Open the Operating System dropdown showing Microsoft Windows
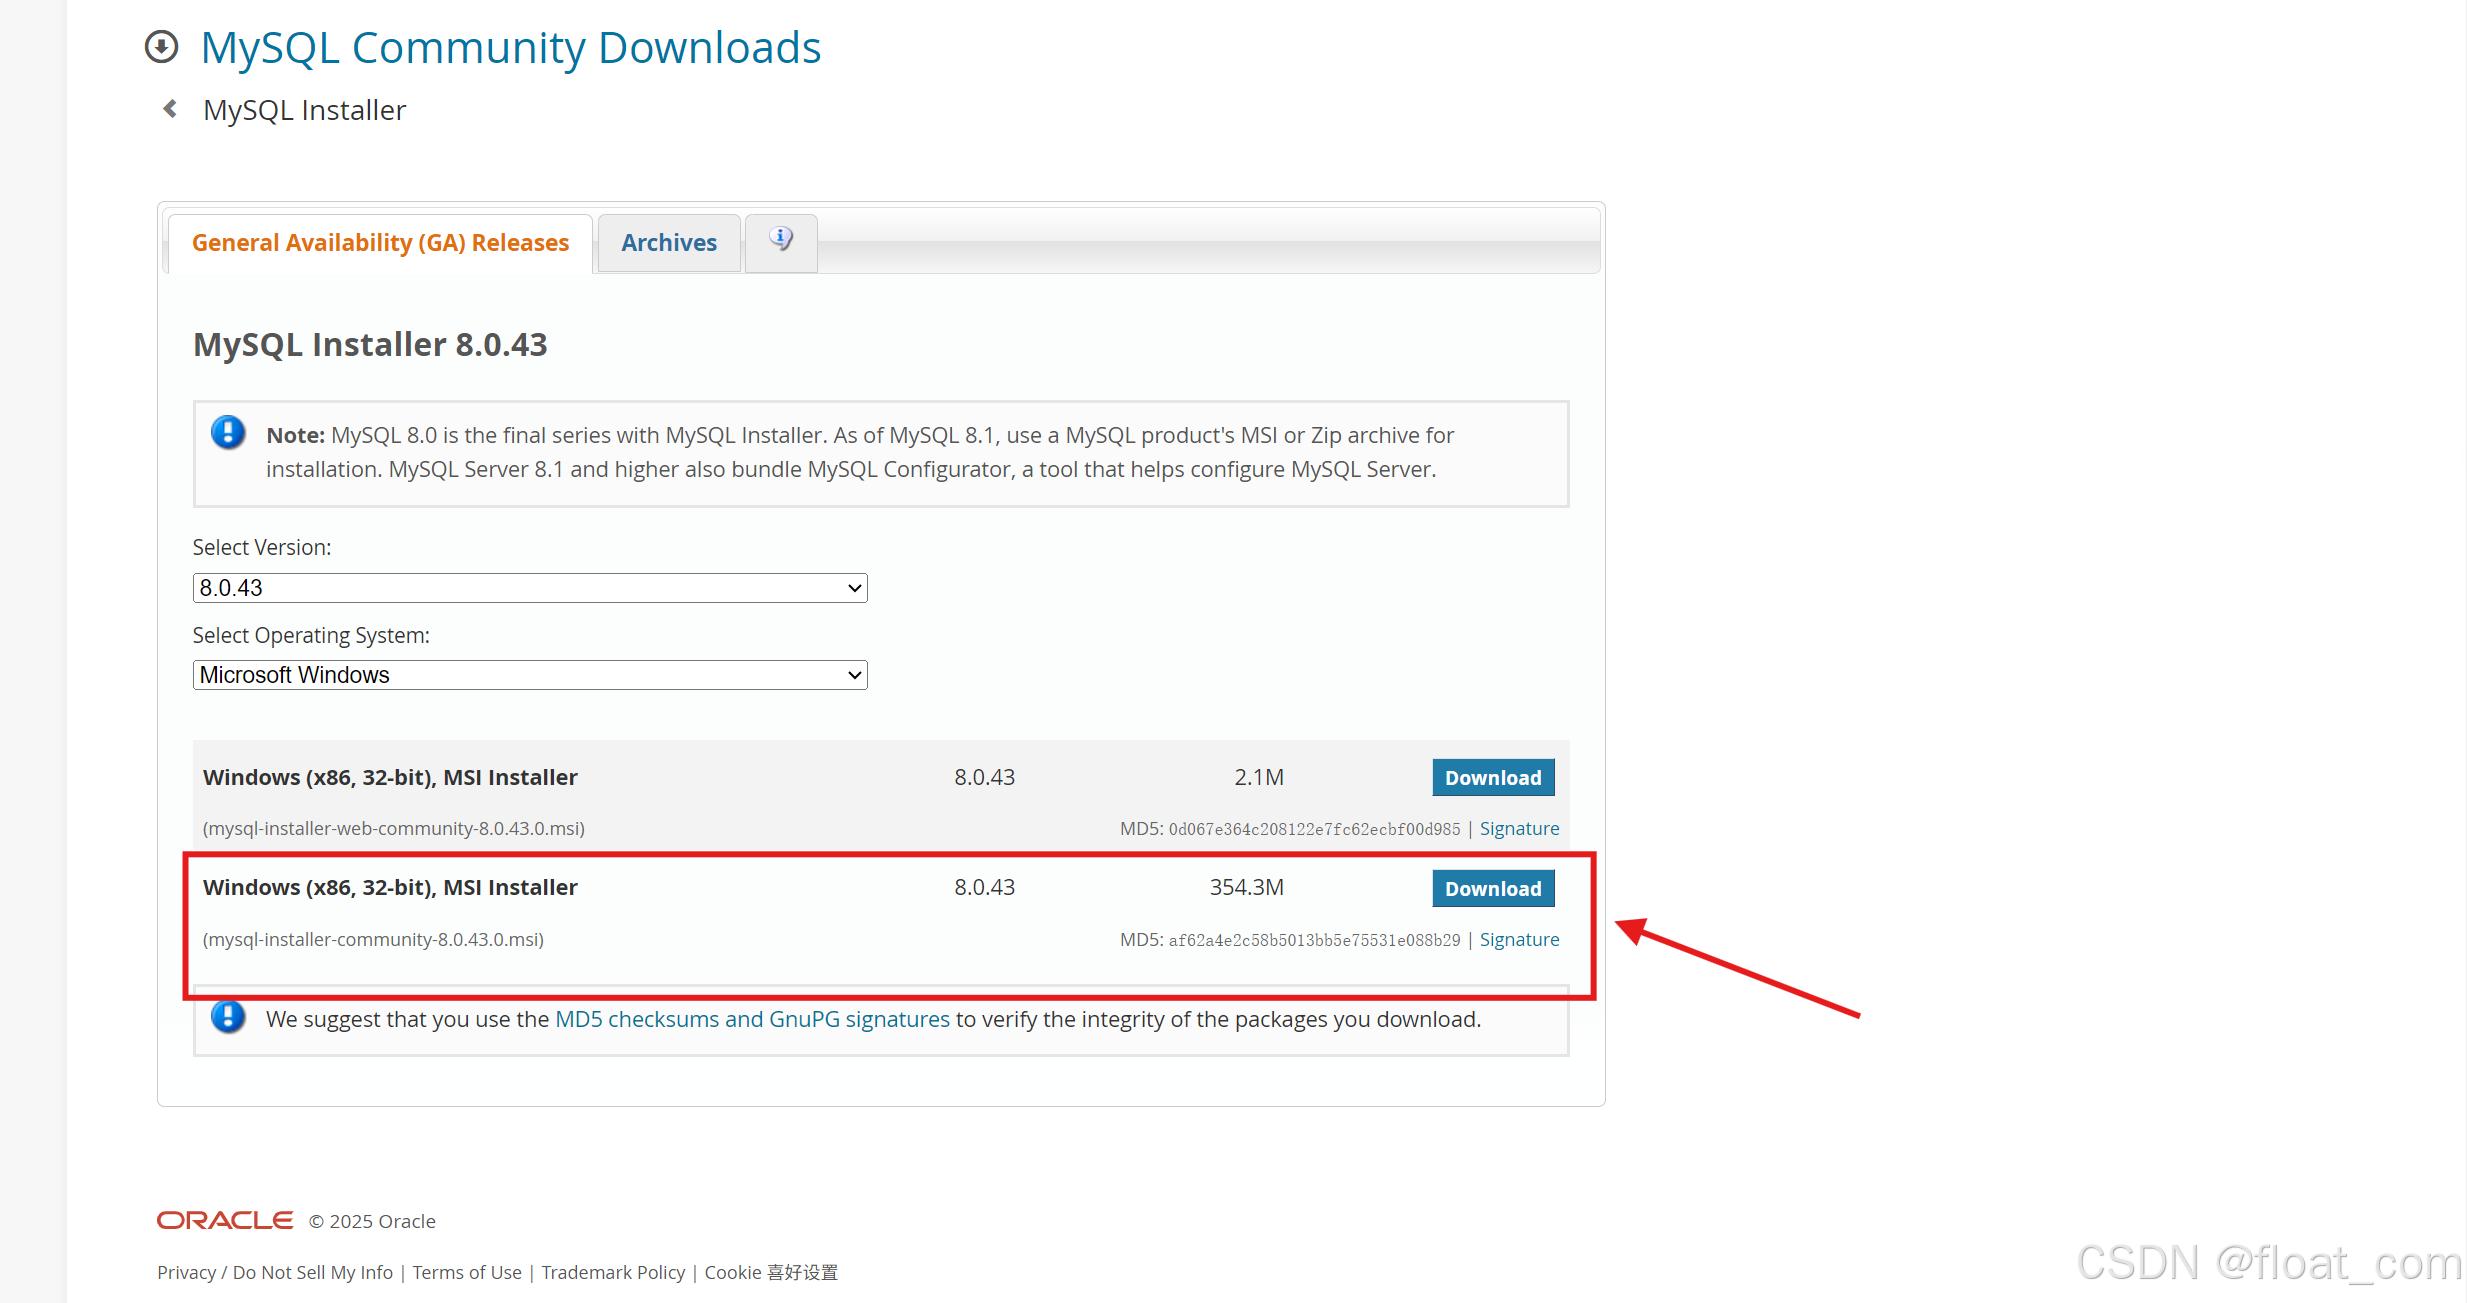The height and width of the screenshot is (1303, 2467). (x=530, y=675)
